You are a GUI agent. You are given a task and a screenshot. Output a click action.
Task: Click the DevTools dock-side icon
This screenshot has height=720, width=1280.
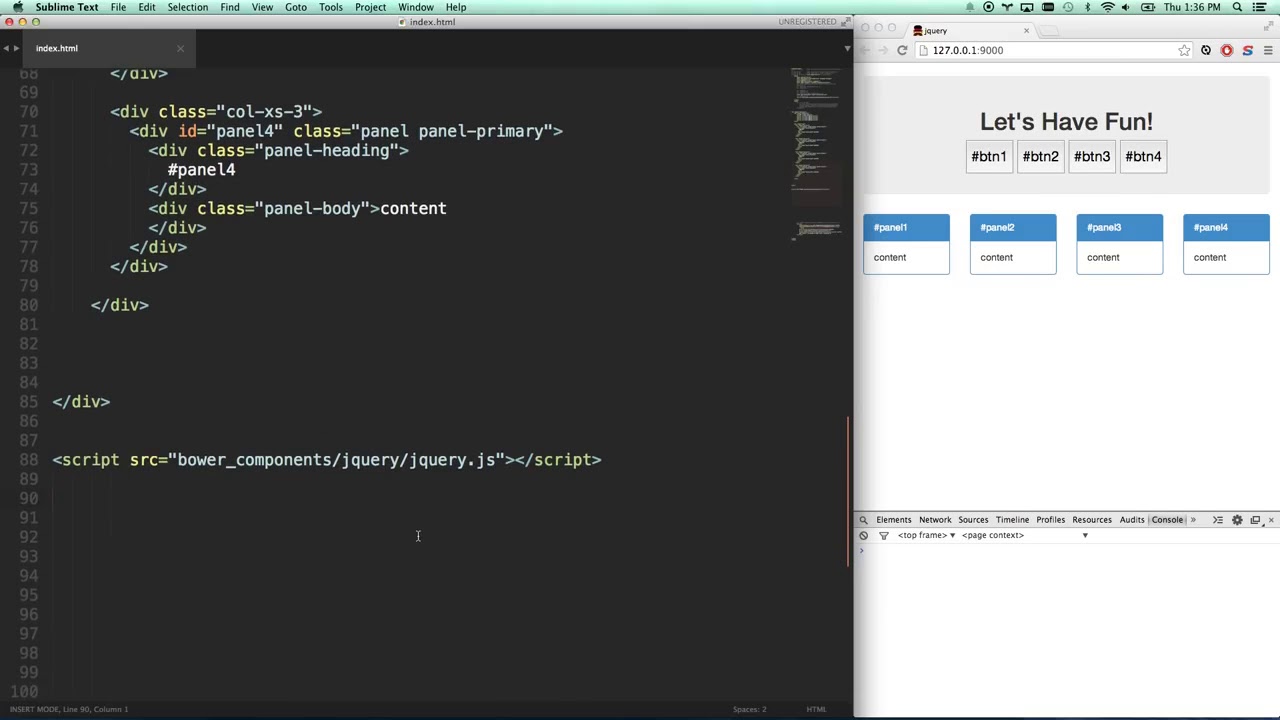1255,520
